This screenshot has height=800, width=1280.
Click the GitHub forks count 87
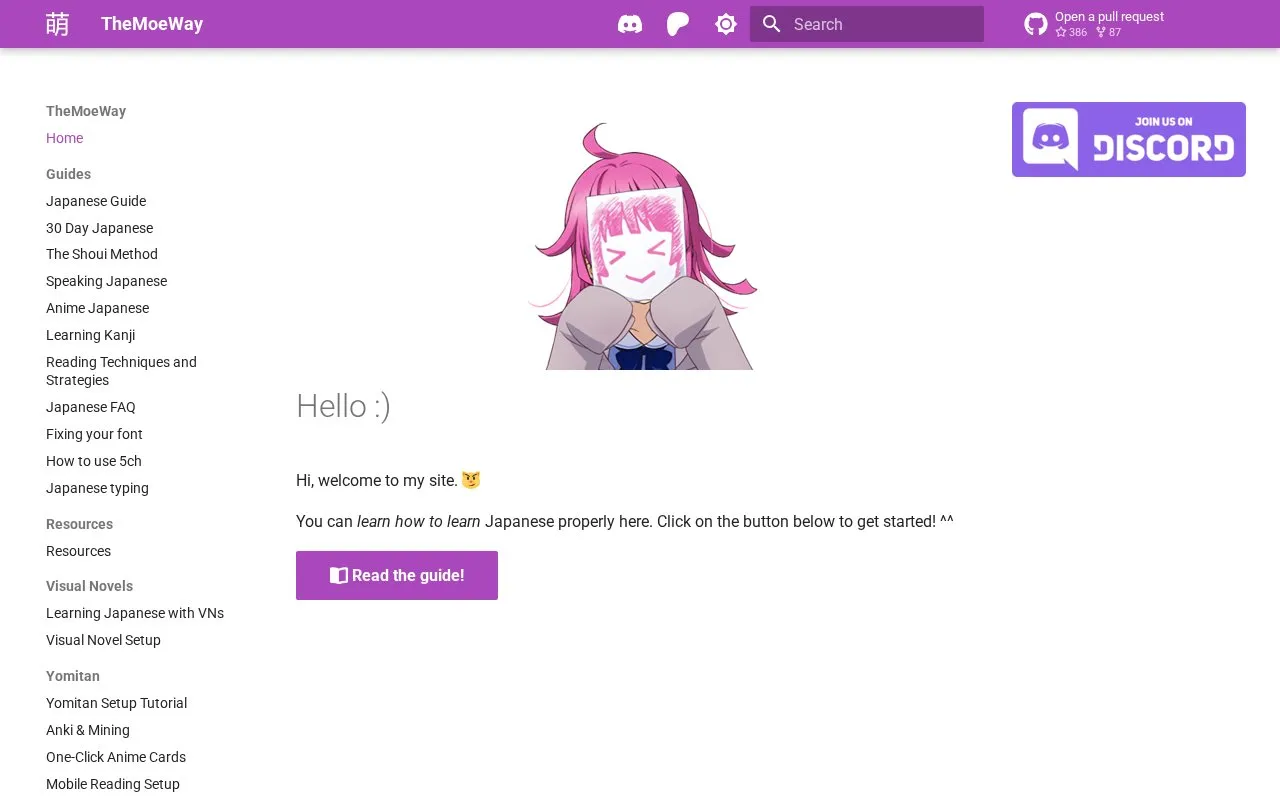[1108, 33]
